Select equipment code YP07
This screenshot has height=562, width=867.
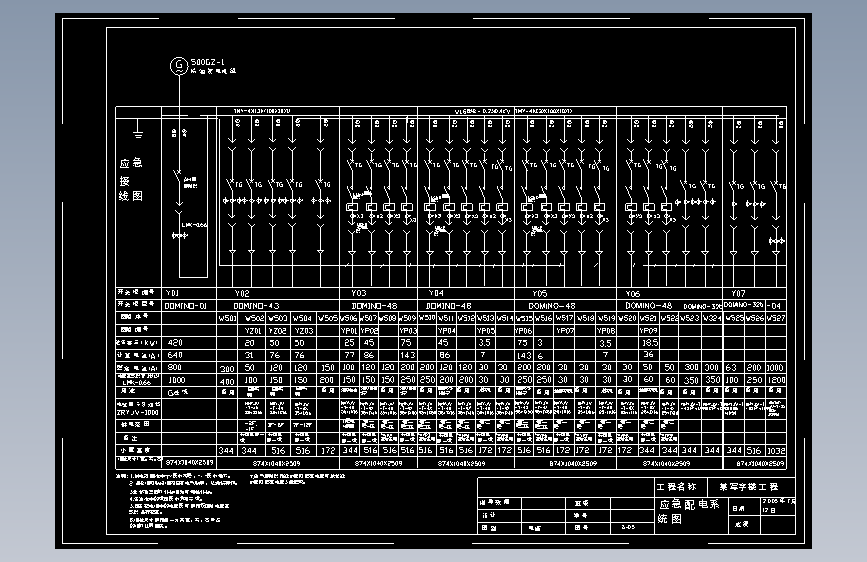565,331
